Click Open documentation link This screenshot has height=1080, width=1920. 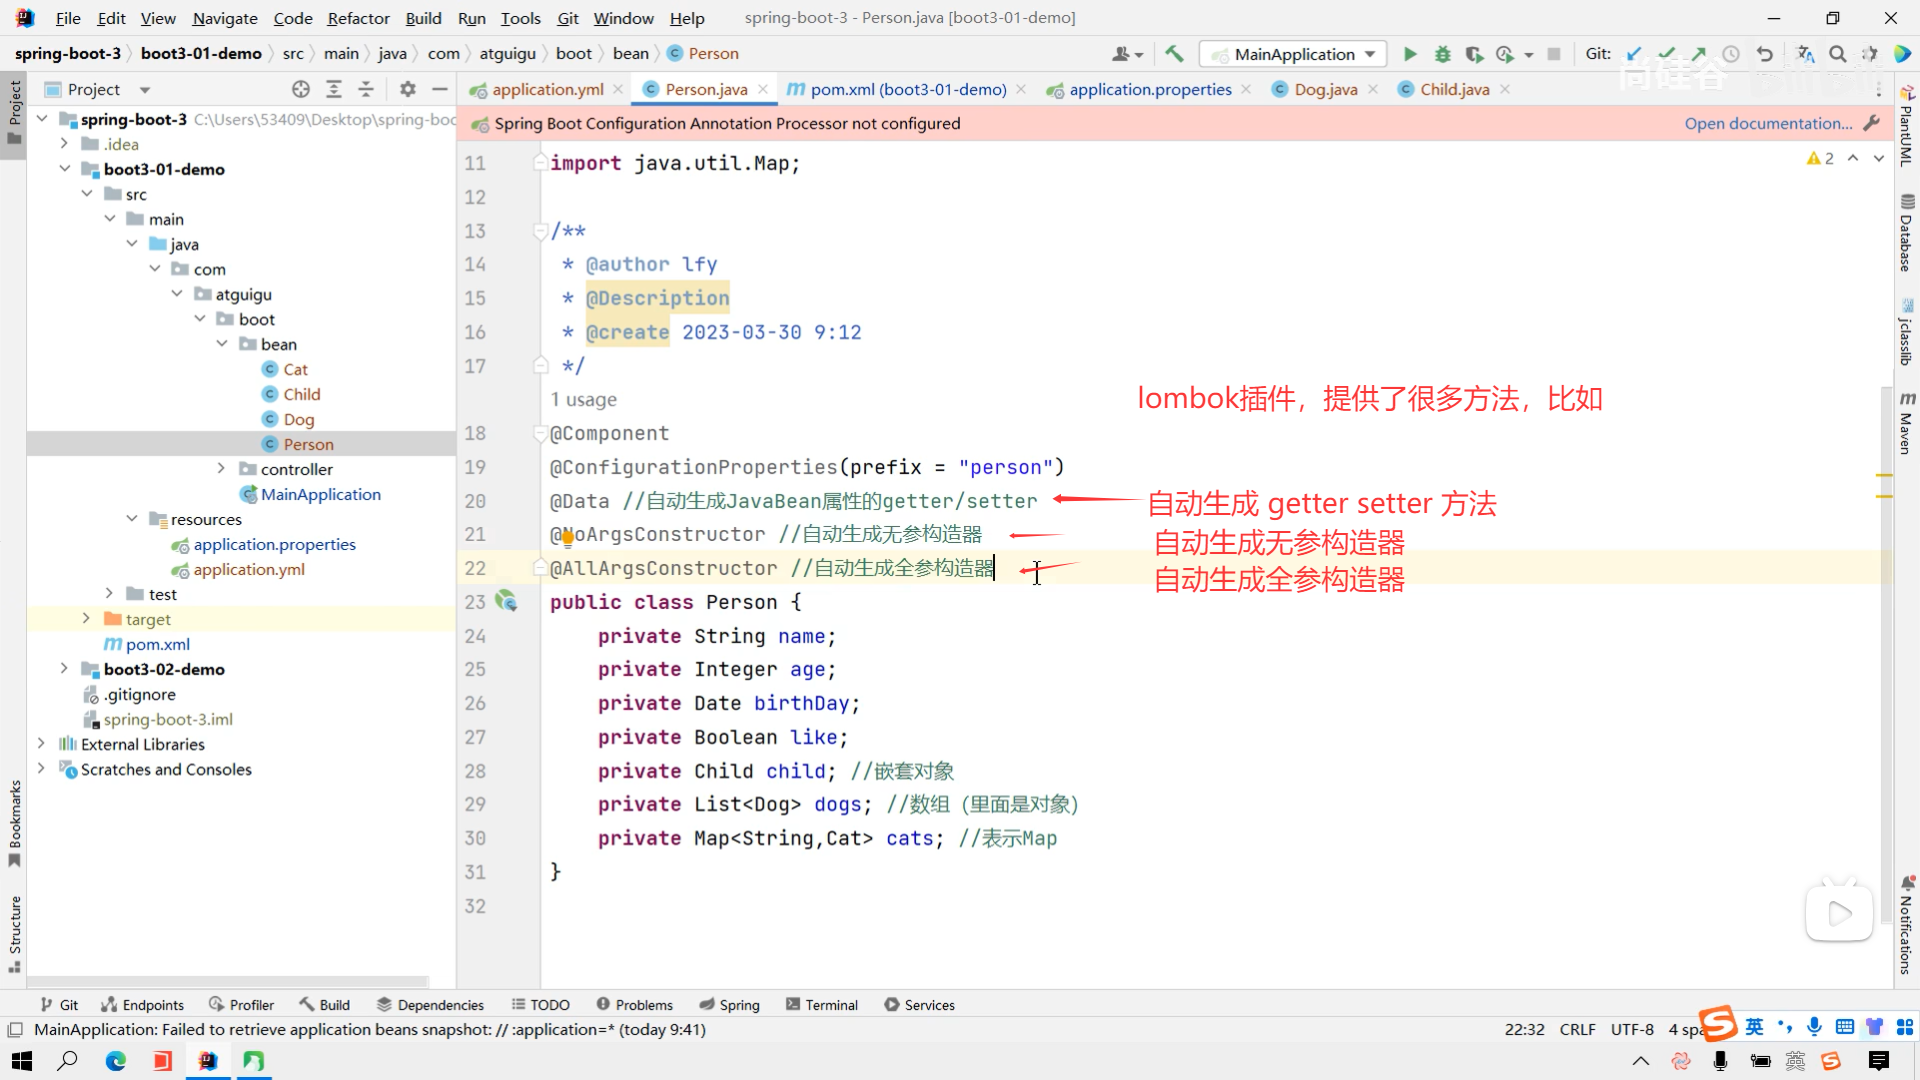click(1767, 123)
